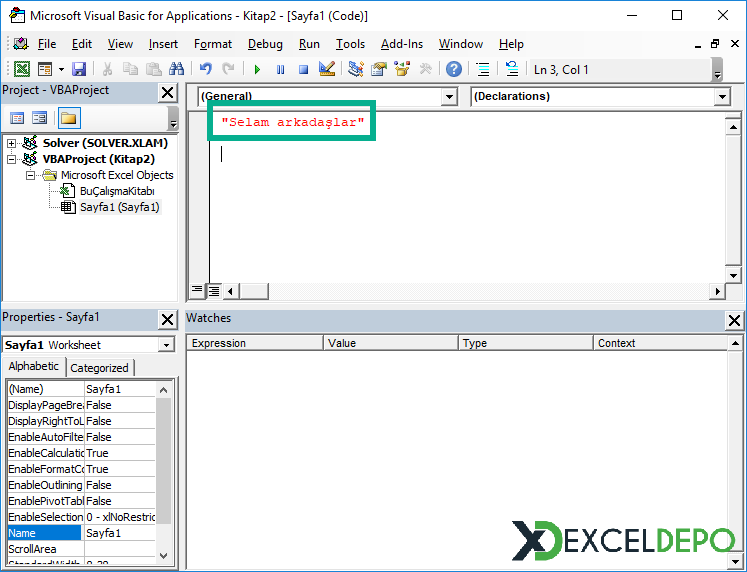Screen dimensions: 747x572
Task: Click the Save floppy disk icon
Action: coord(79,70)
